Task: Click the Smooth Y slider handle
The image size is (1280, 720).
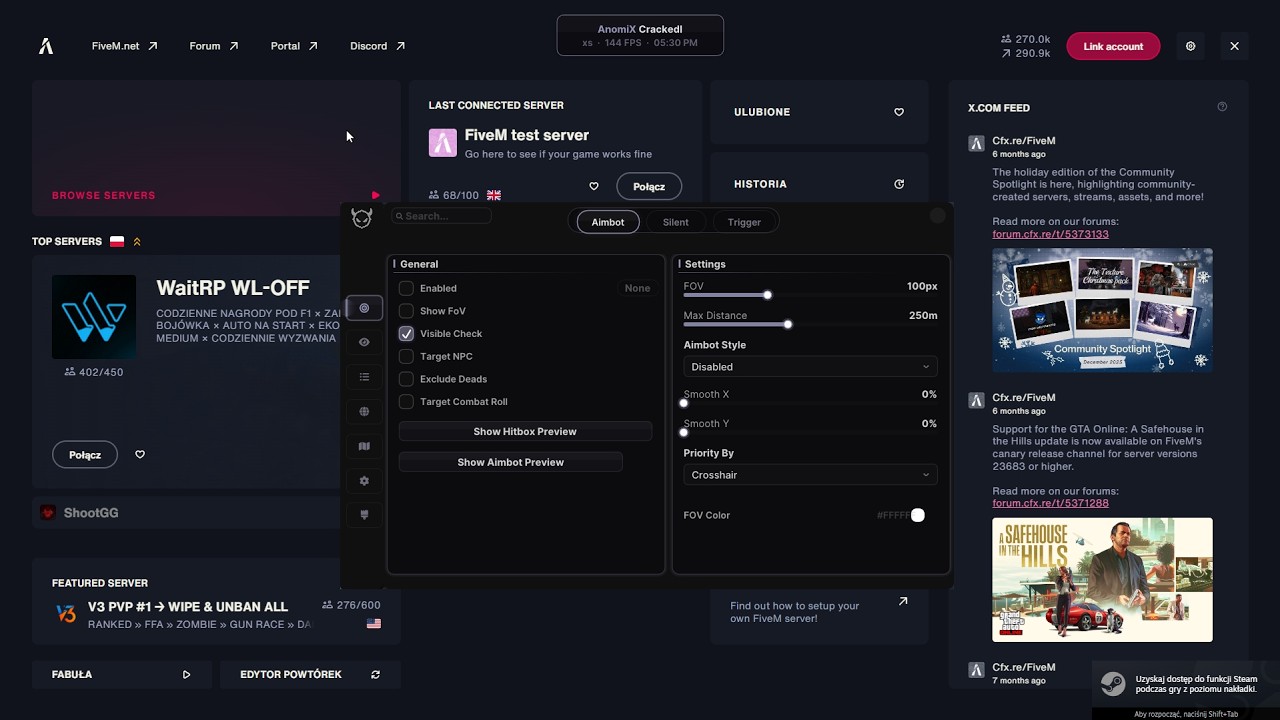Action: [x=684, y=432]
